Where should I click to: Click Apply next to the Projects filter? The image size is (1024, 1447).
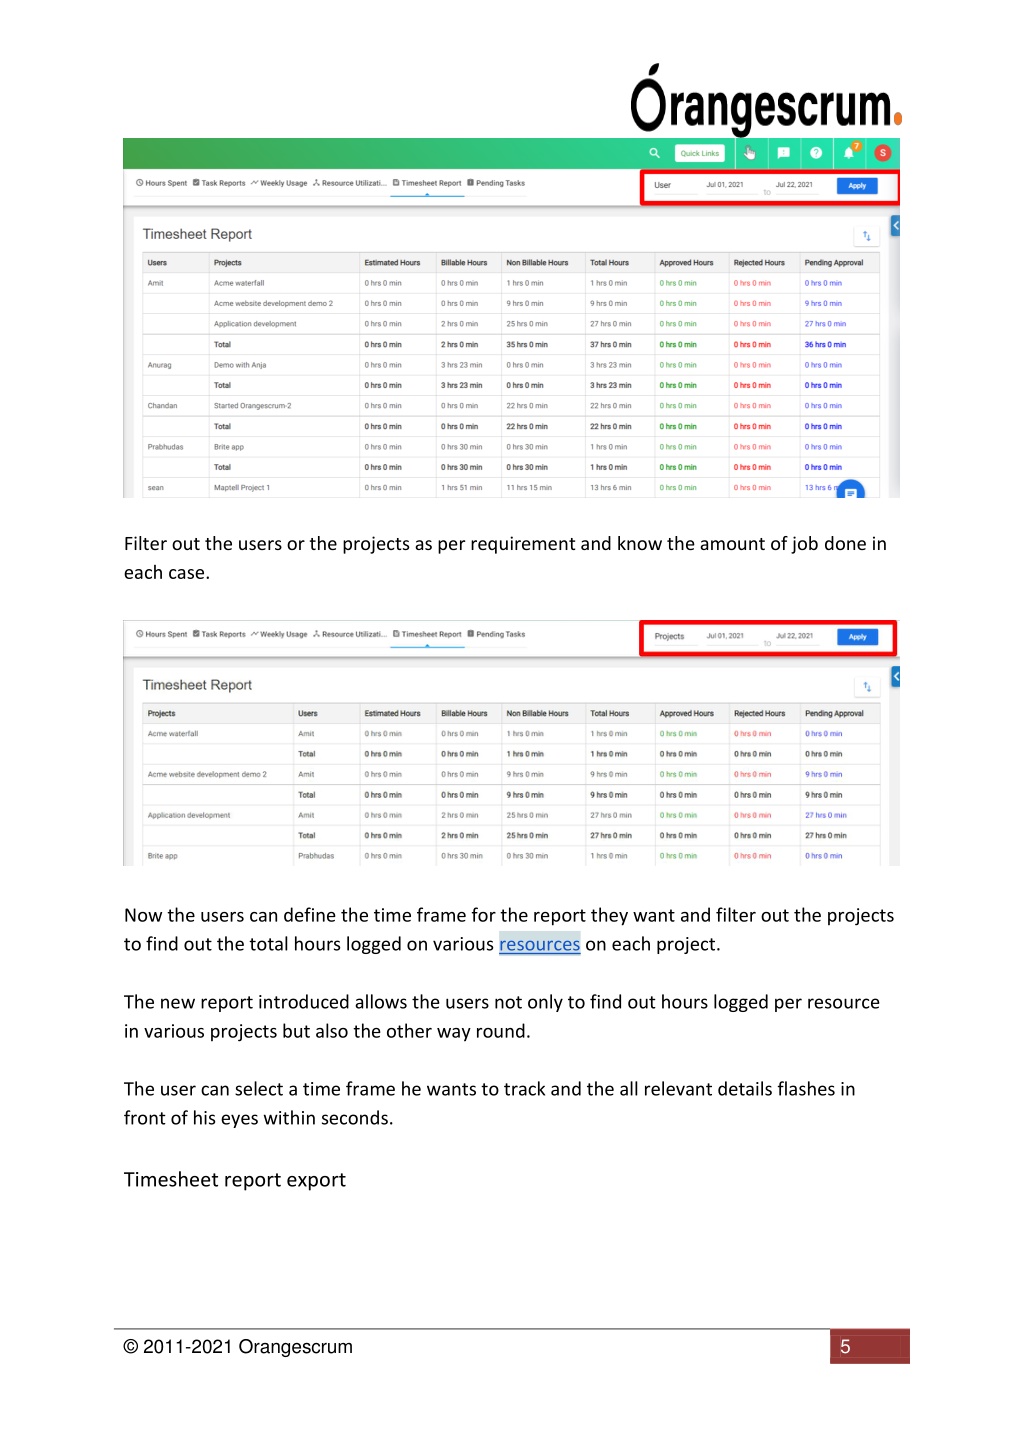857,637
